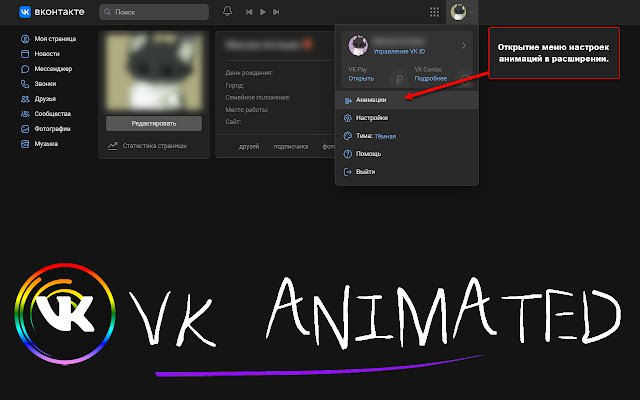Click the Редактировать button

(x=154, y=123)
